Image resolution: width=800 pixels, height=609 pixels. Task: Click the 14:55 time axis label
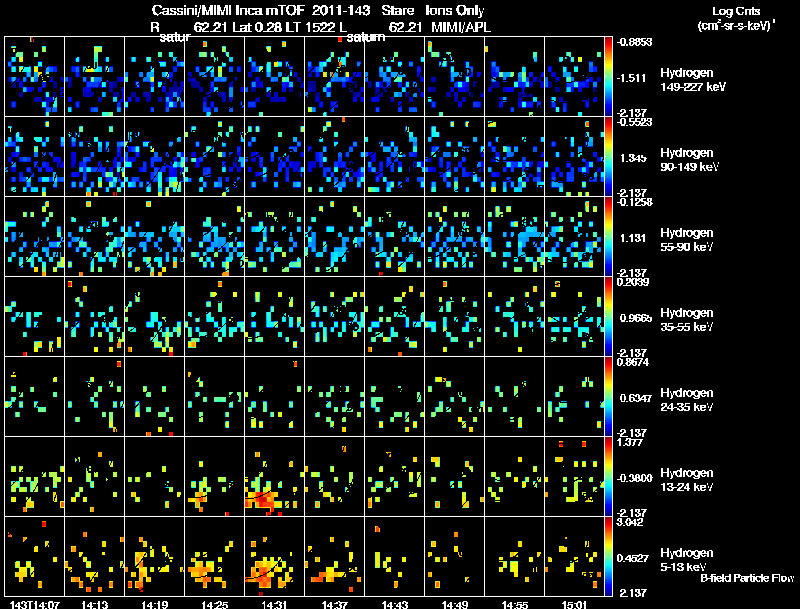pyautogui.click(x=515, y=604)
